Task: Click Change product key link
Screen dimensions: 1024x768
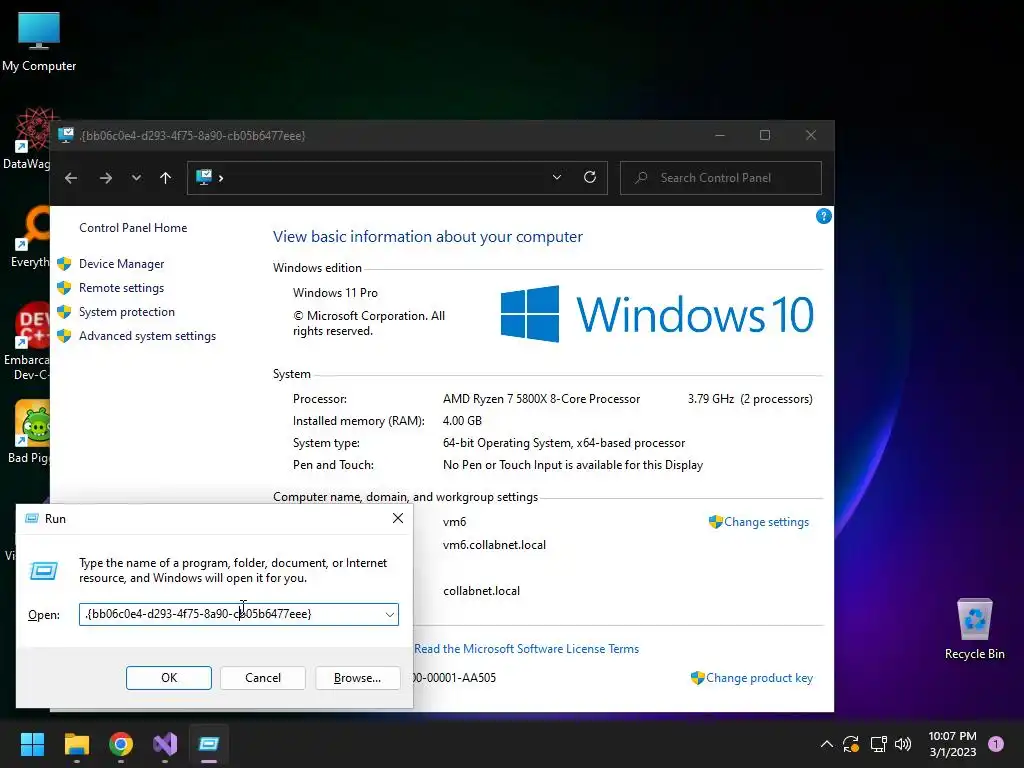Action: tap(759, 678)
